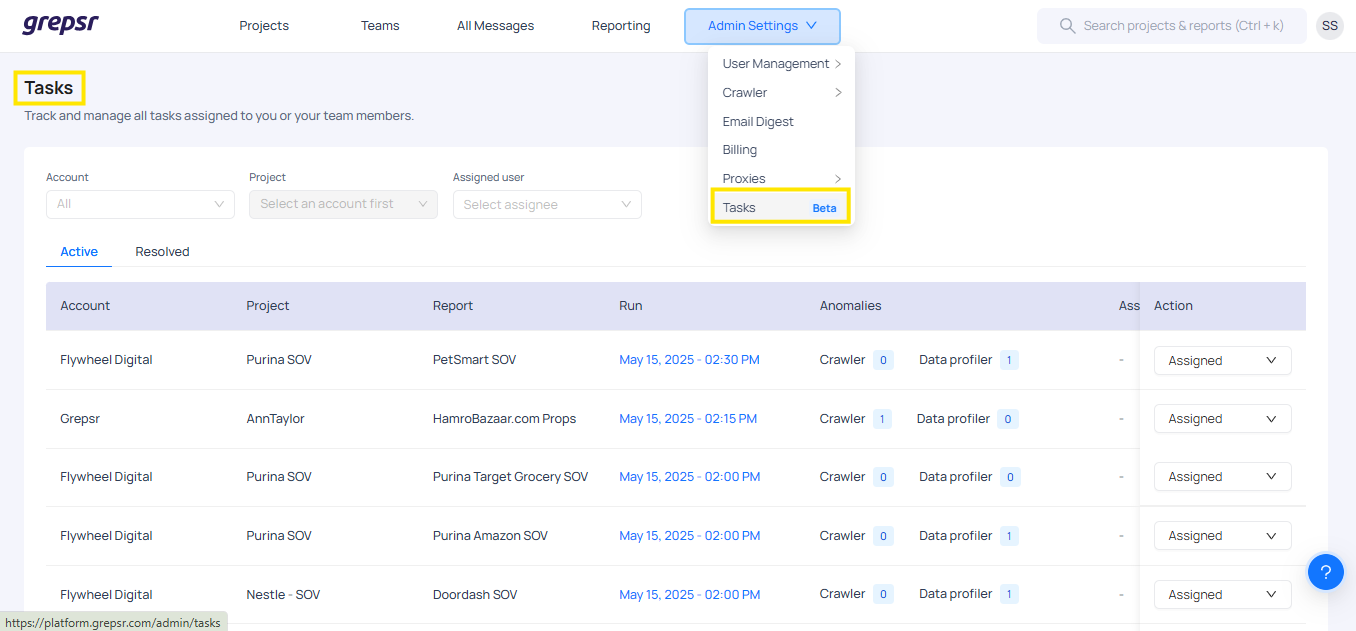Click Data profiler count badge for PetSmart SOV
The height and width of the screenshot is (631, 1356).
coord(1009,360)
